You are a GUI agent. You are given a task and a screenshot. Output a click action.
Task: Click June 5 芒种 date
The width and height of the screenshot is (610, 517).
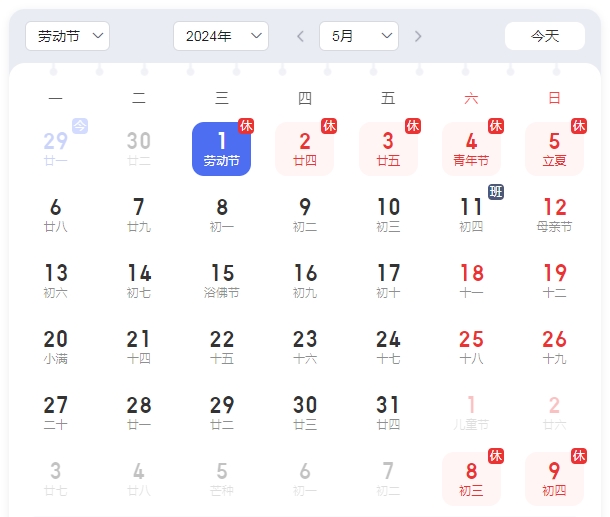(222, 479)
